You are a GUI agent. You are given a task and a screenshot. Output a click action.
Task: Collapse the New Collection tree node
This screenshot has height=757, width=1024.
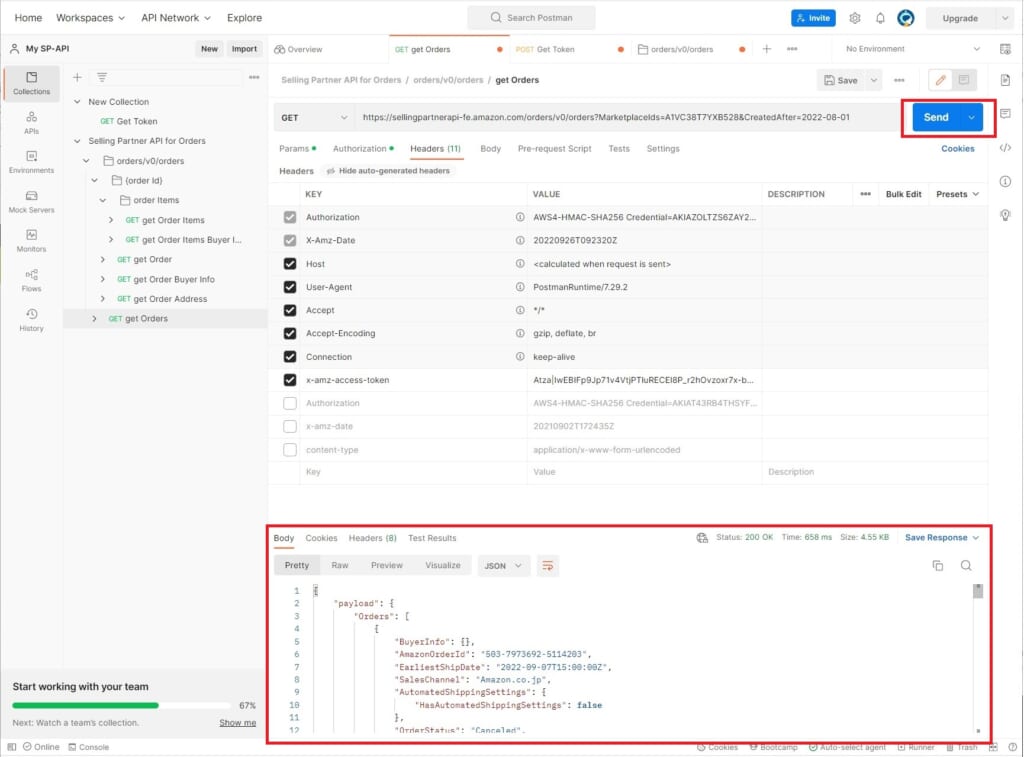[x=77, y=102]
